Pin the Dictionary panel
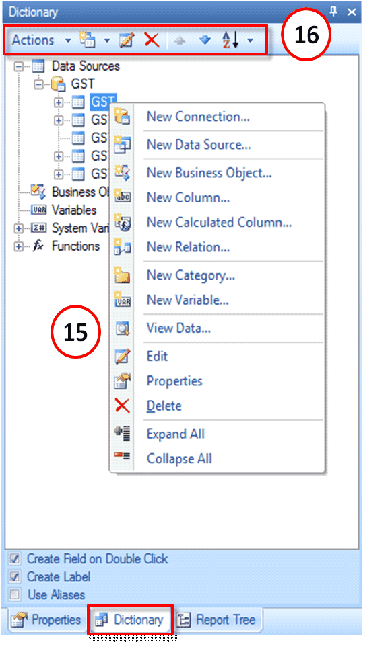The width and height of the screenshot is (365, 649). (x=334, y=12)
